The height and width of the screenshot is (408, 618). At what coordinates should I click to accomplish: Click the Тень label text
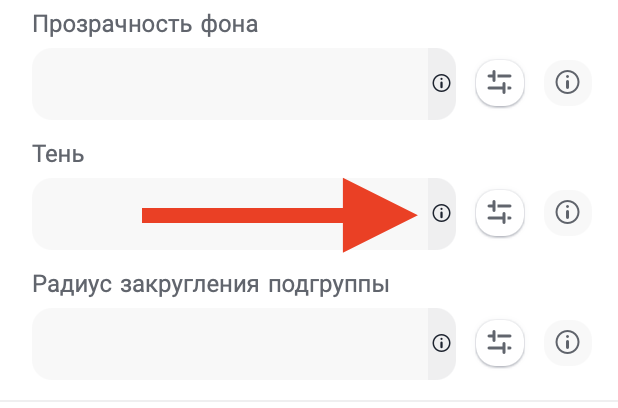click(59, 154)
